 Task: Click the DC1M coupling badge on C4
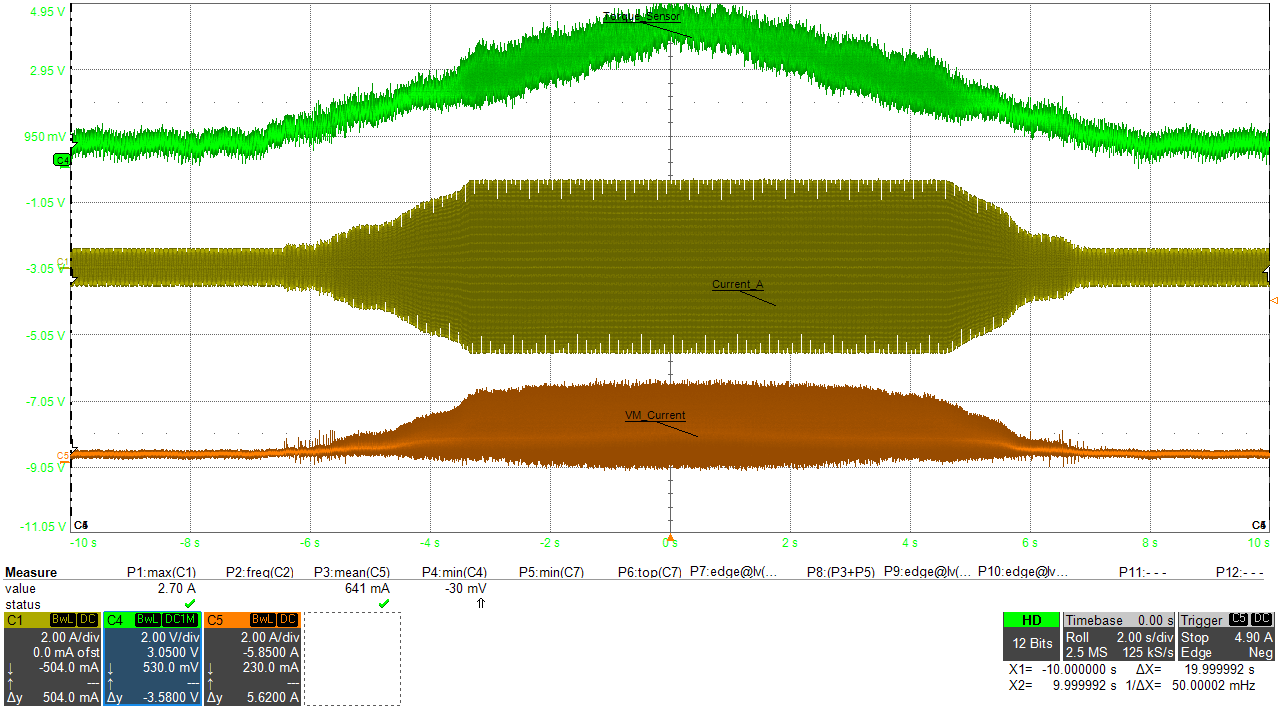[x=179, y=620]
